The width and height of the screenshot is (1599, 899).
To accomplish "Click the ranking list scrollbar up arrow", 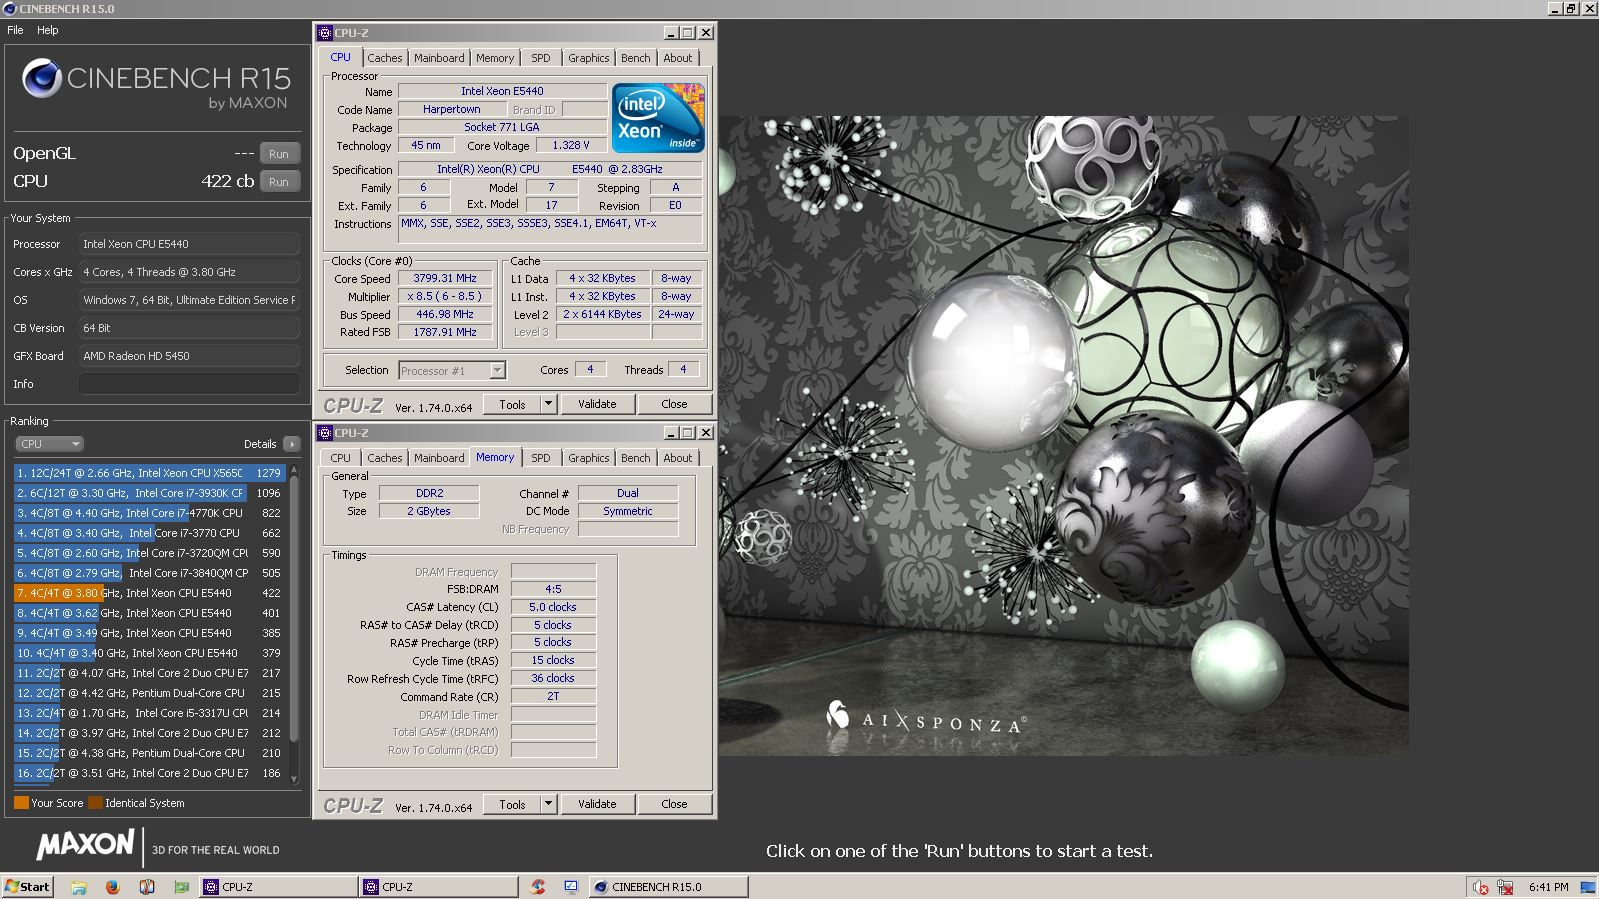I will pos(294,469).
